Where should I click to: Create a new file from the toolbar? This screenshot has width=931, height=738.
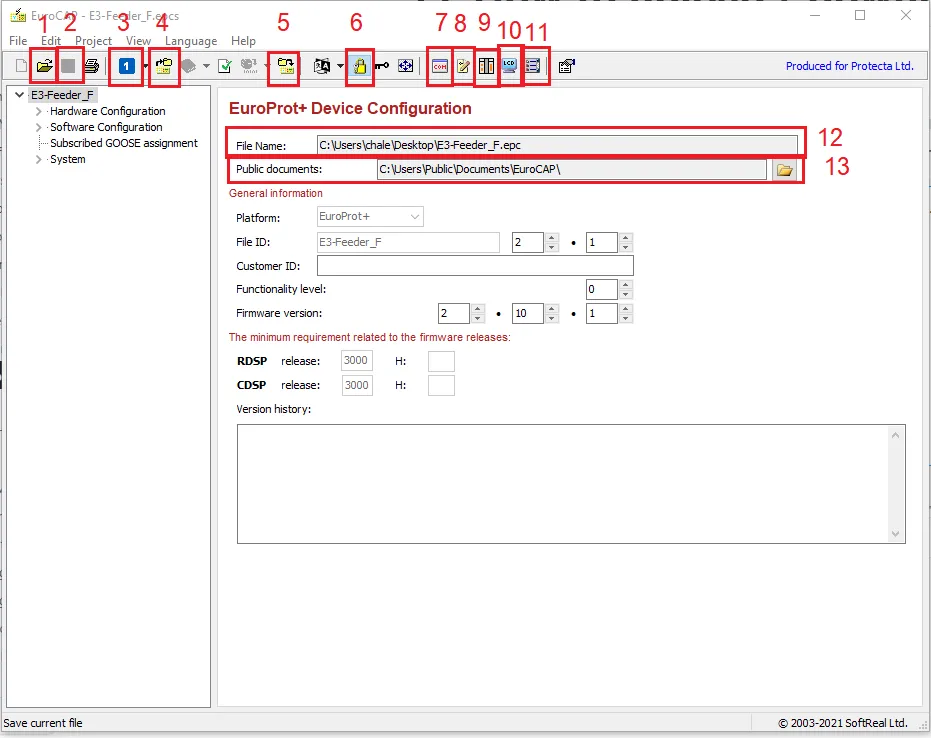pos(21,66)
